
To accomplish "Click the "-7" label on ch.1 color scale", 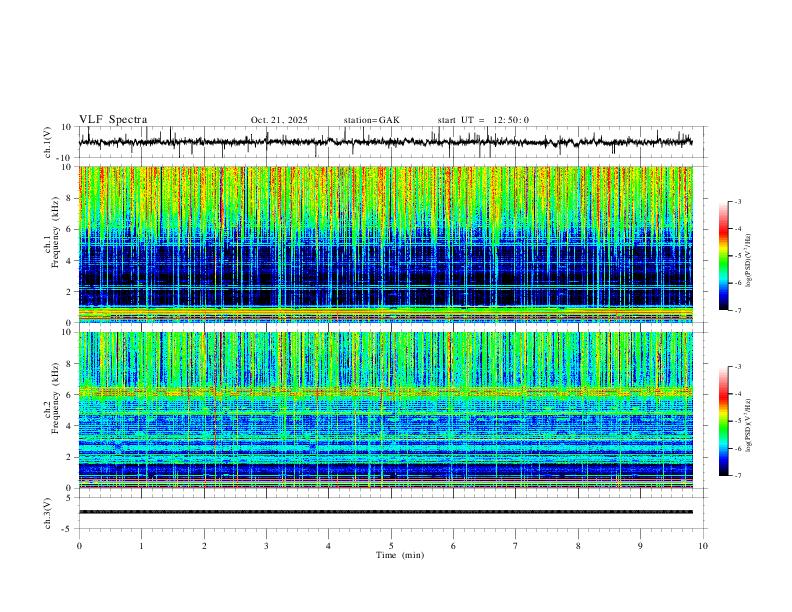I will click(737, 310).
